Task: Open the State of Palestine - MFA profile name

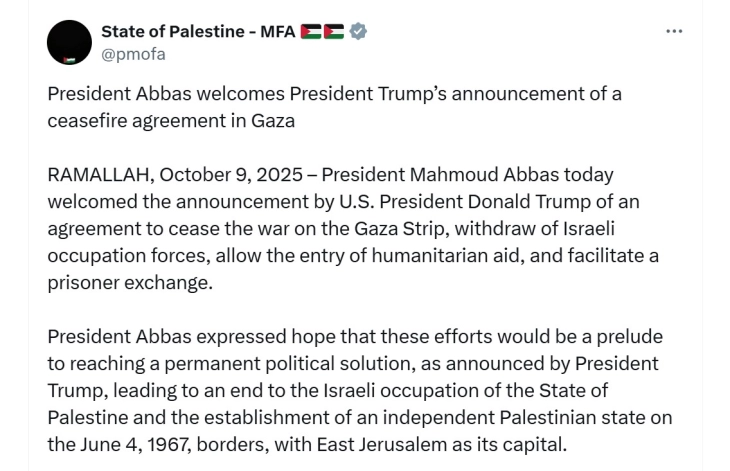Action: tap(198, 31)
